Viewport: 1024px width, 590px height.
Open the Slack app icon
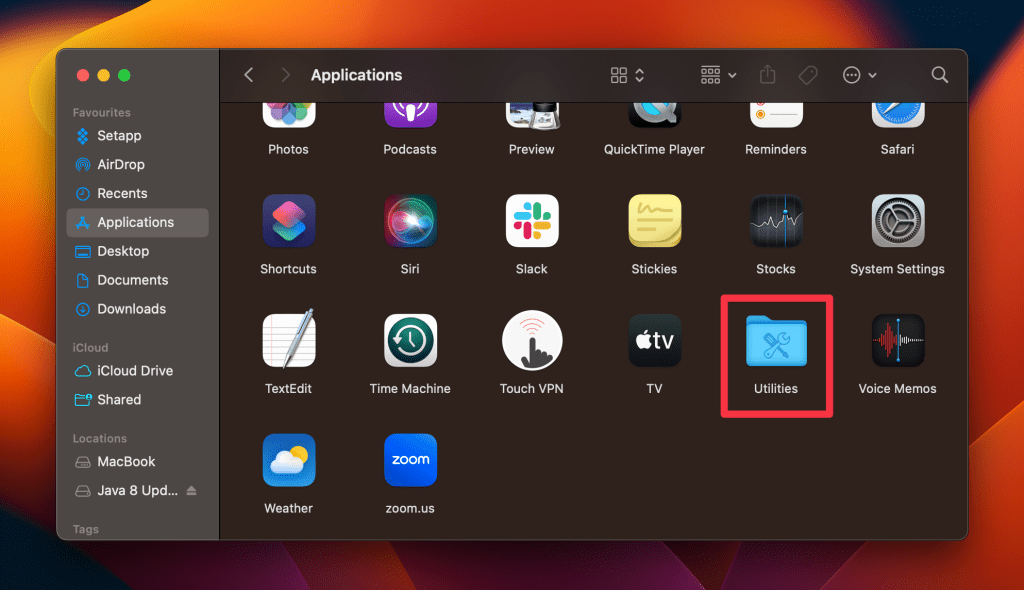pyautogui.click(x=532, y=221)
